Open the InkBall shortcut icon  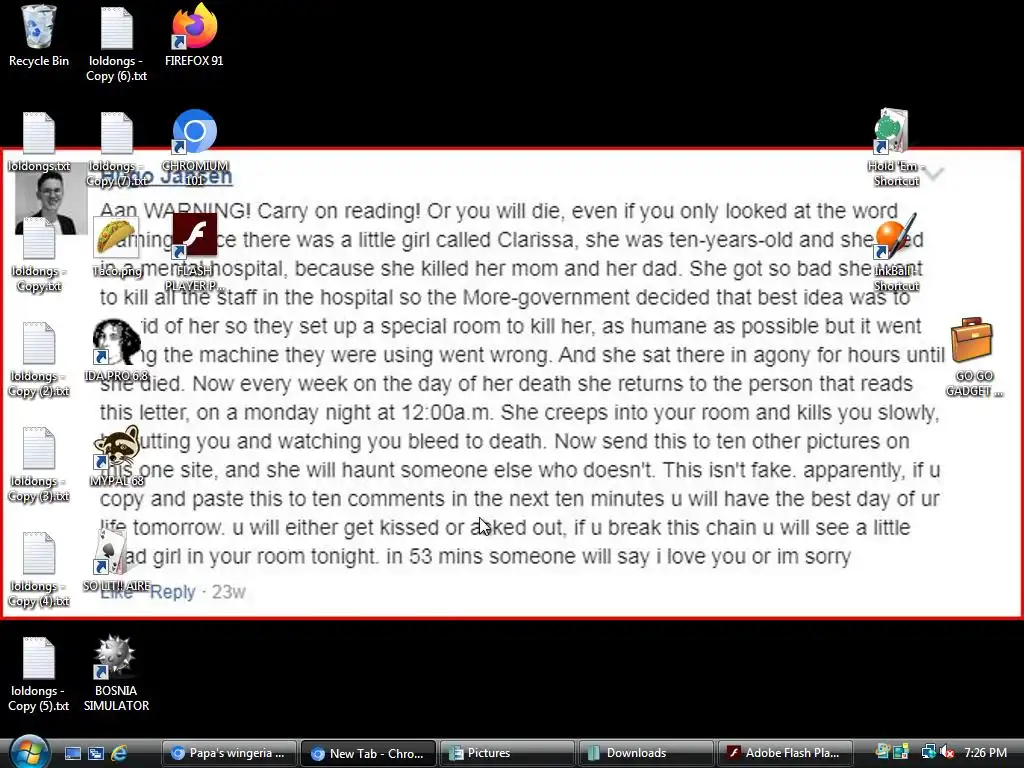(x=895, y=253)
